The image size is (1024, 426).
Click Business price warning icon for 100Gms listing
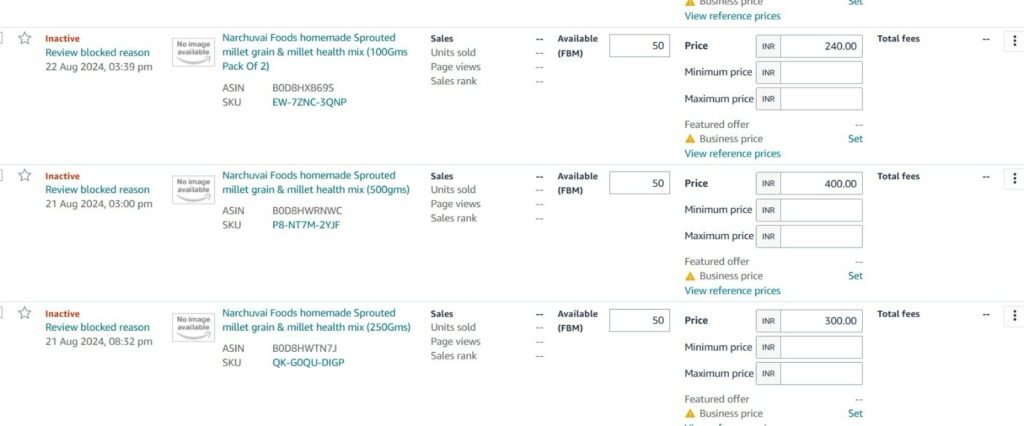[690, 139]
